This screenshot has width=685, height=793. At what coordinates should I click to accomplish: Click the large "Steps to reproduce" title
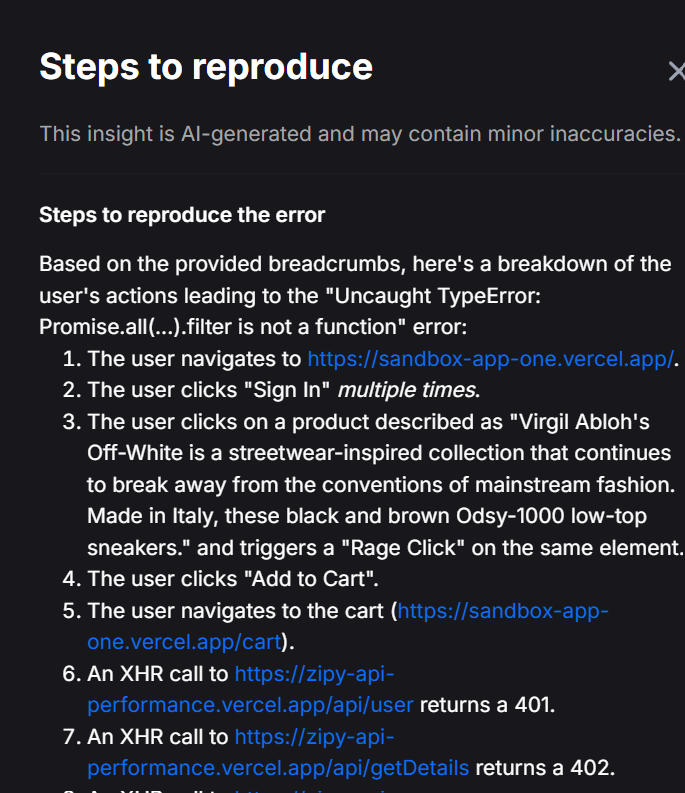[205, 67]
